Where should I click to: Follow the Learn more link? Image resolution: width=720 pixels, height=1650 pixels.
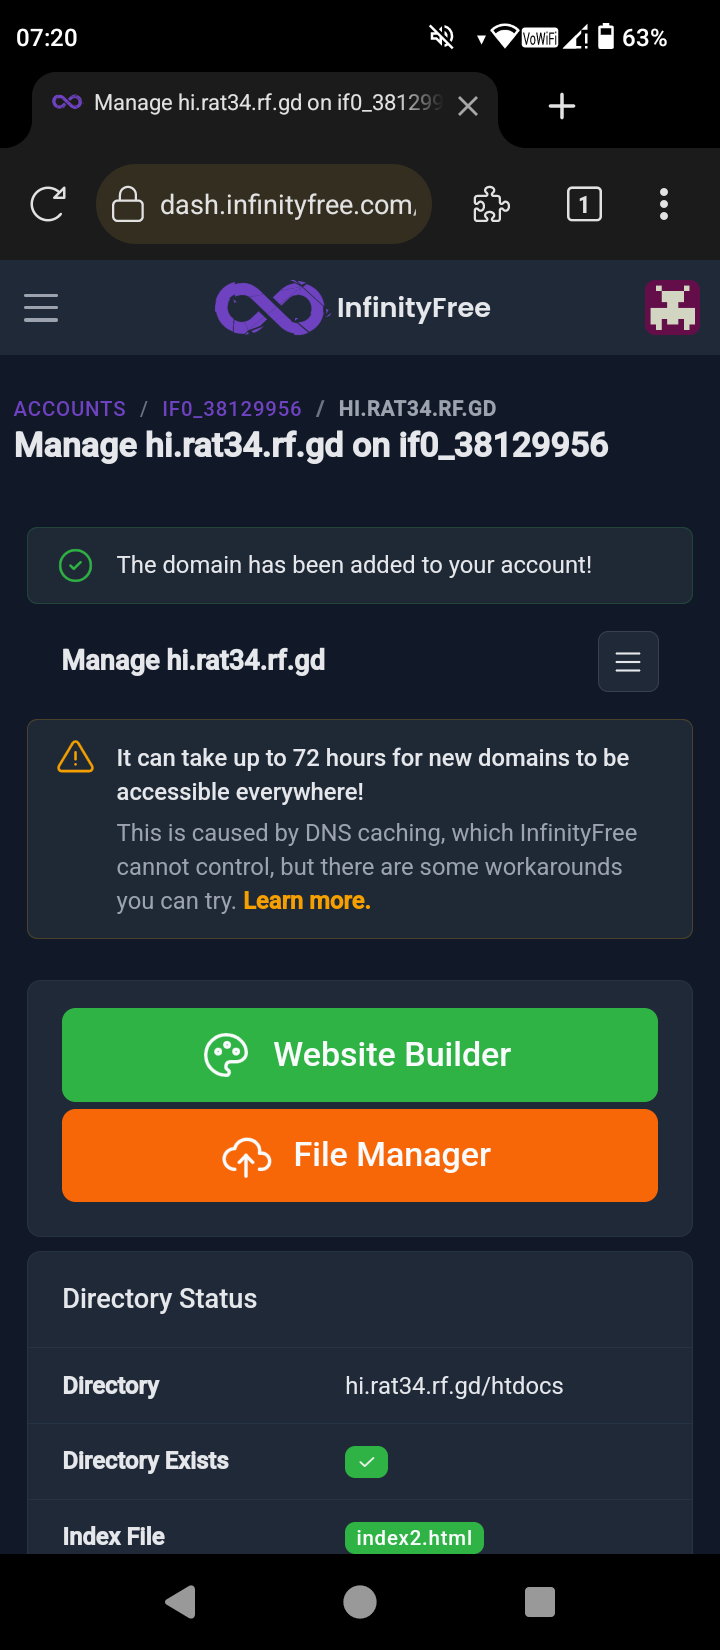[x=307, y=901]
